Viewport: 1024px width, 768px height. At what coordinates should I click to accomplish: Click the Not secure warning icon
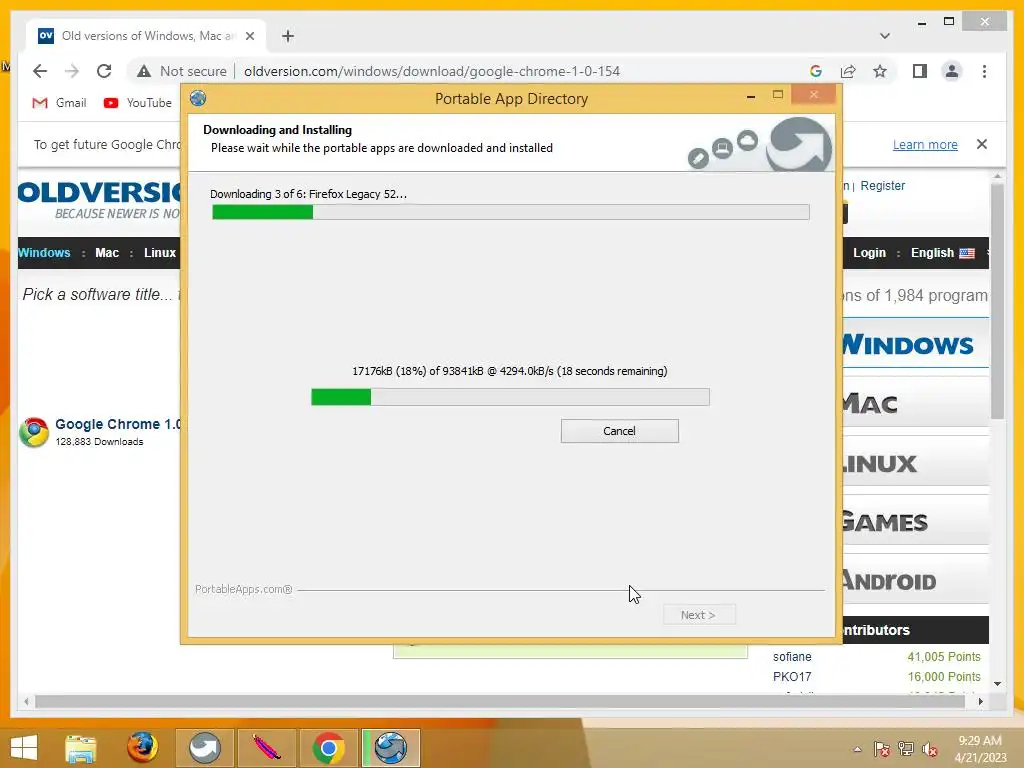[x=144, y=71]
